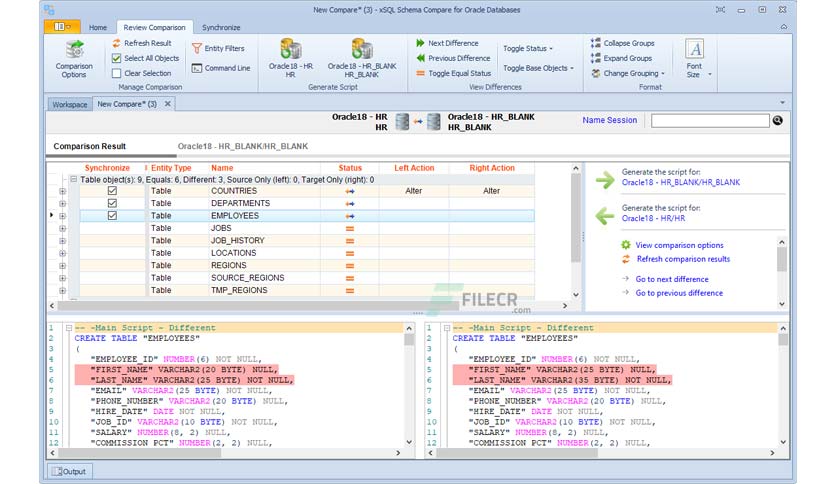Viewport: 836px width, 484px height.
Task: Click Refresh Result icon
Action: click(116, 43)
